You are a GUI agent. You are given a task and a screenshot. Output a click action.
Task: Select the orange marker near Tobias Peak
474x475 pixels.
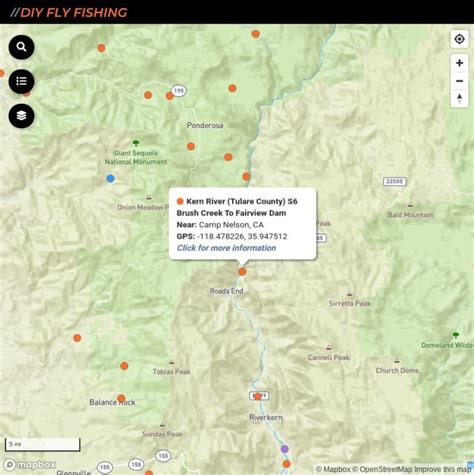click(x=124, y=366)
